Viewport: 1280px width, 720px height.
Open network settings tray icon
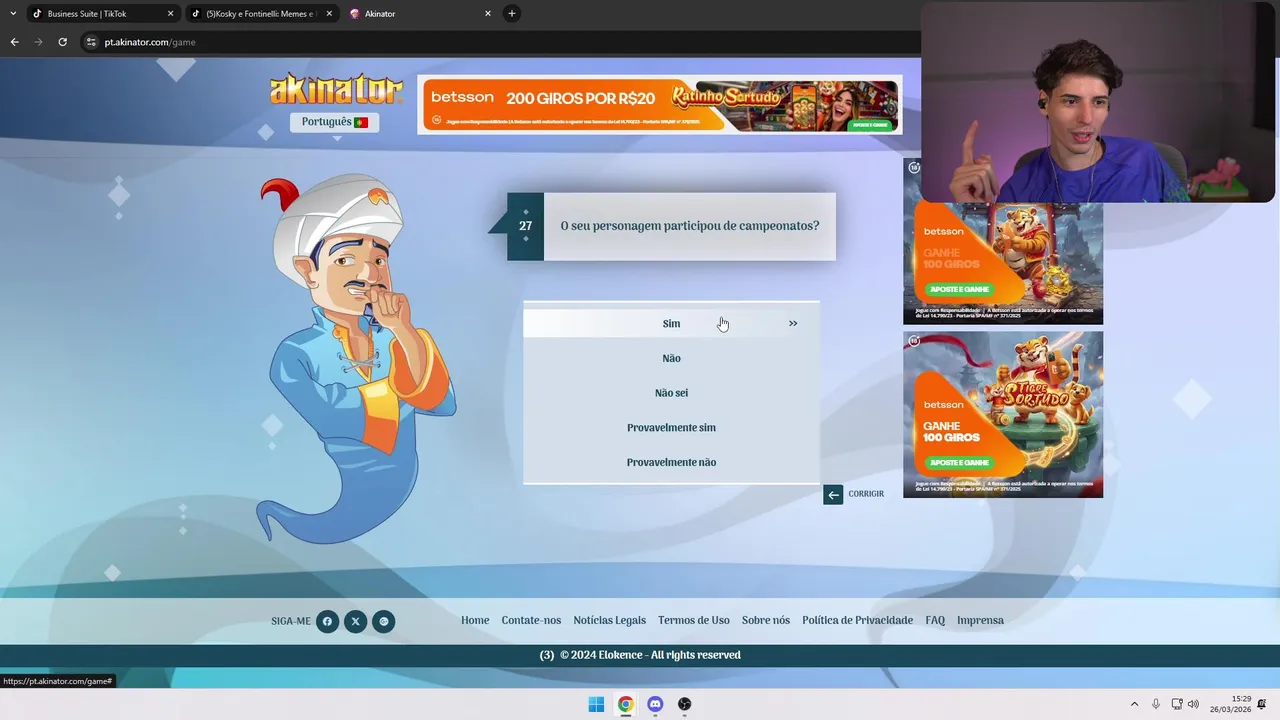click(1177, 704)
